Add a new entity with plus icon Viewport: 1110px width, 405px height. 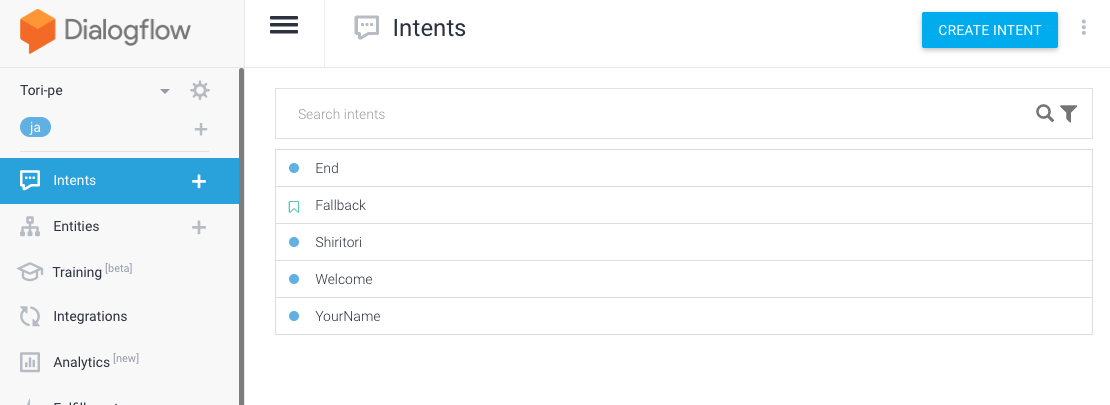pos(199,227)
